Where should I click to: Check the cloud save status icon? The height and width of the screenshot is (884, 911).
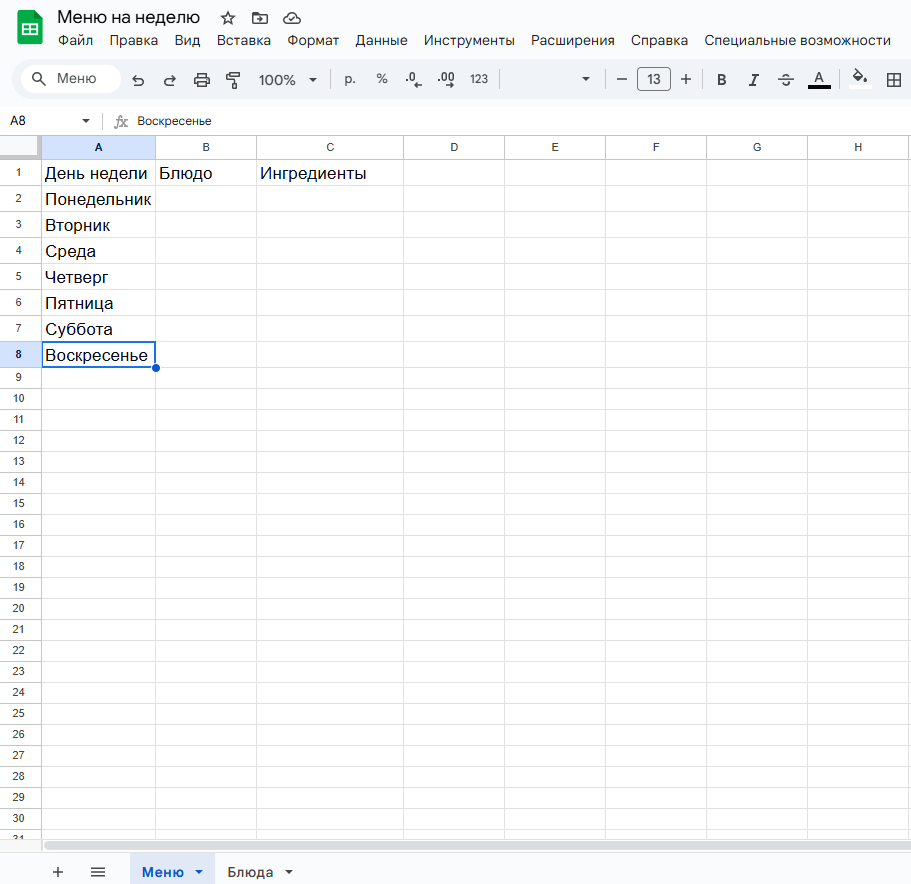(292, 18)
